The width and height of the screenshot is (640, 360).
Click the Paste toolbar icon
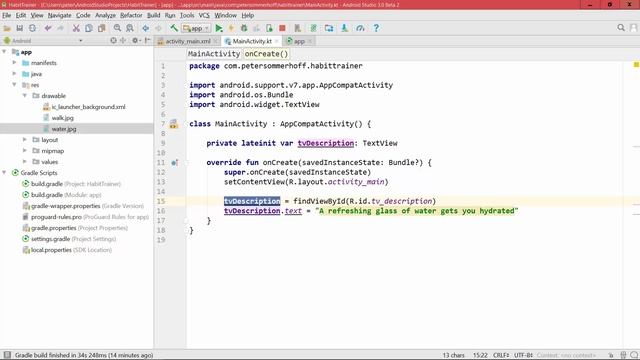101,28
